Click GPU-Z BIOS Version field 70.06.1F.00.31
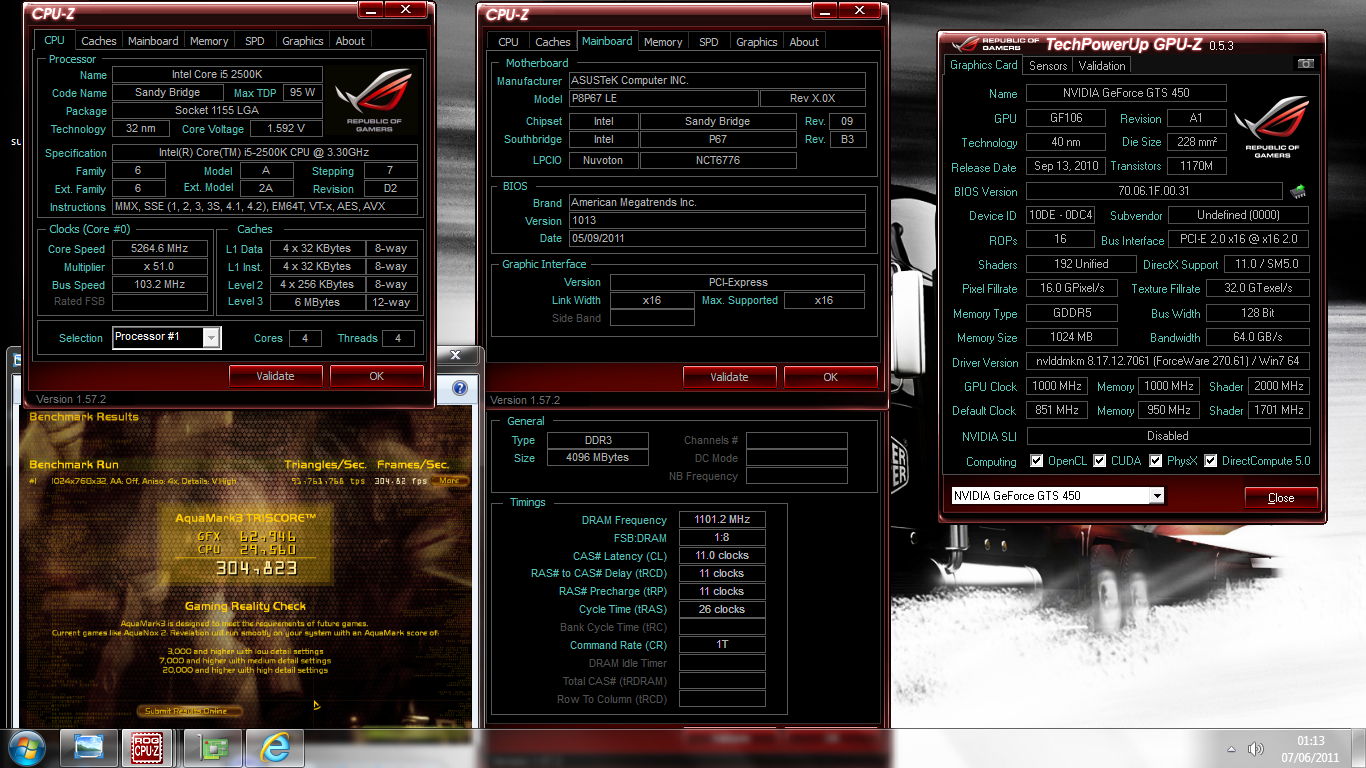Image resolution: width=1366 pixels, height=768 pixels. point(1154,191)
